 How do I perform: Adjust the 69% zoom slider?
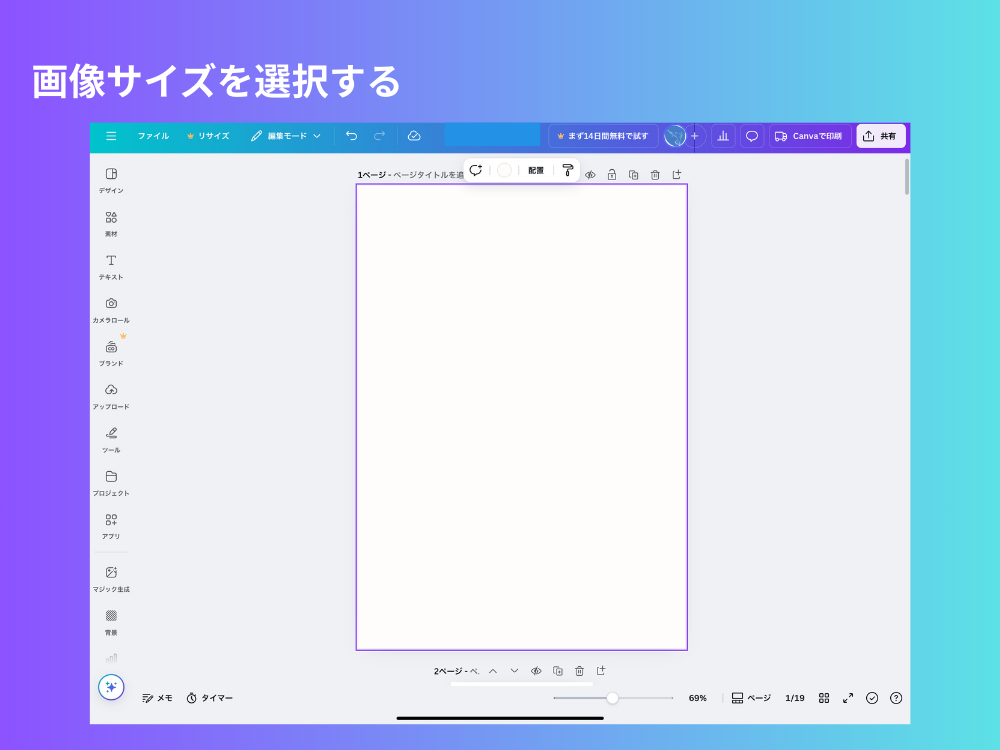click(x=613, y=697)
